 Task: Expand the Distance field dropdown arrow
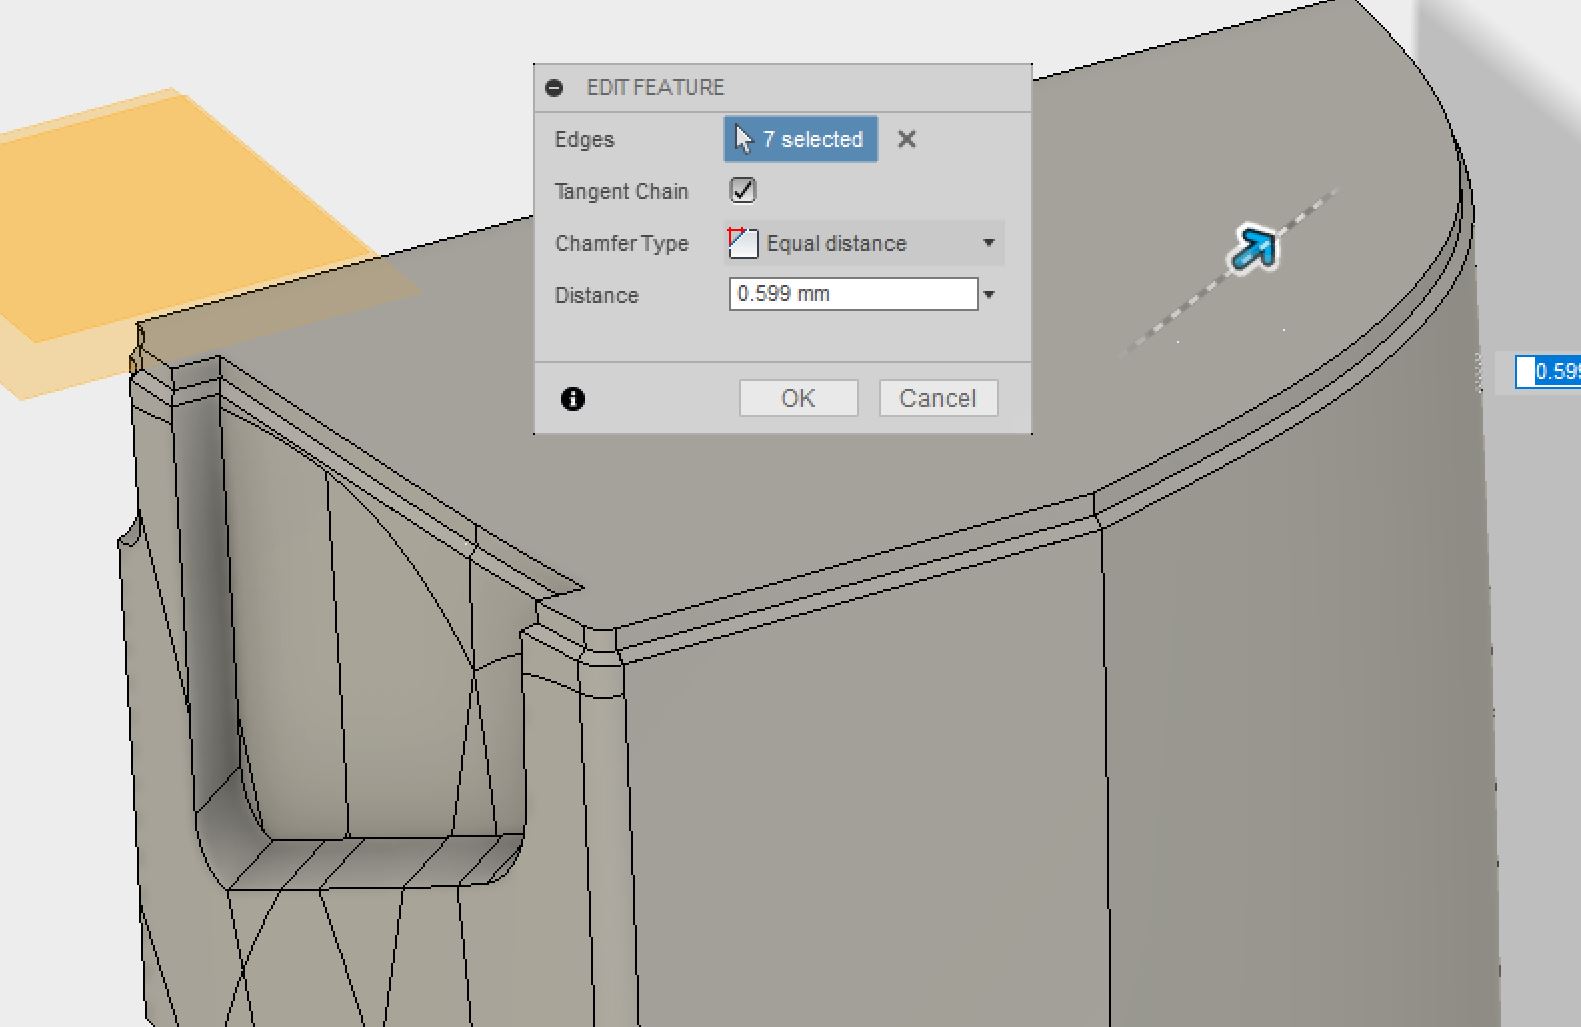[x=989, y=295]
